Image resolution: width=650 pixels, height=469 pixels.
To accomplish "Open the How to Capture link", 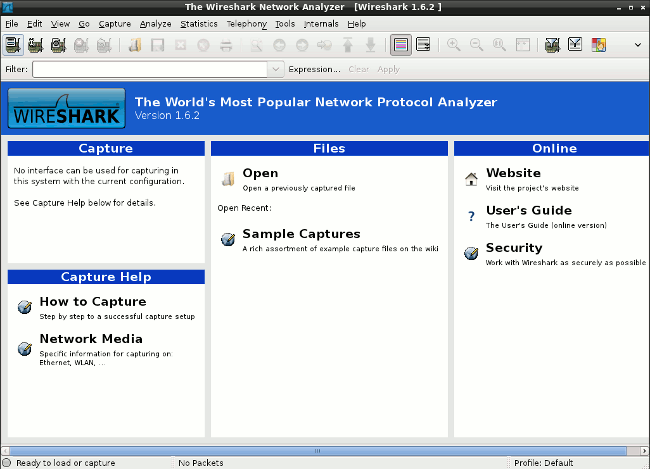I will click(x=93, y=301).
